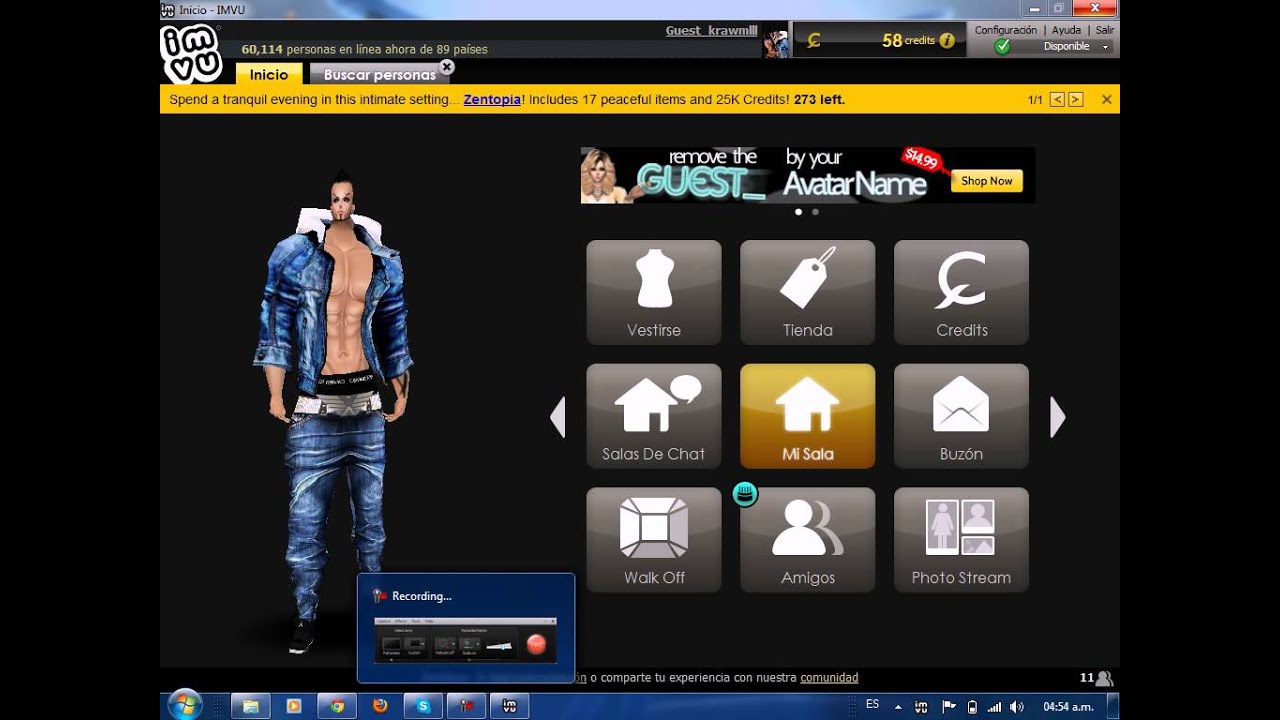The width and height of the screenshot is (1280, 720).
Task: Go to next promo message
Action: (1076, 99)
